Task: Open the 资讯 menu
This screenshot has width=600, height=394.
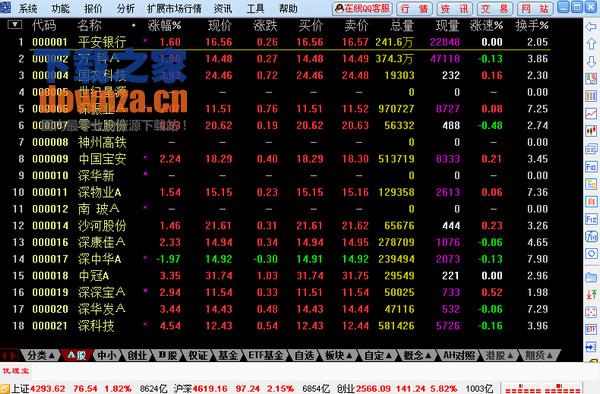Action: tap(223, 8)
